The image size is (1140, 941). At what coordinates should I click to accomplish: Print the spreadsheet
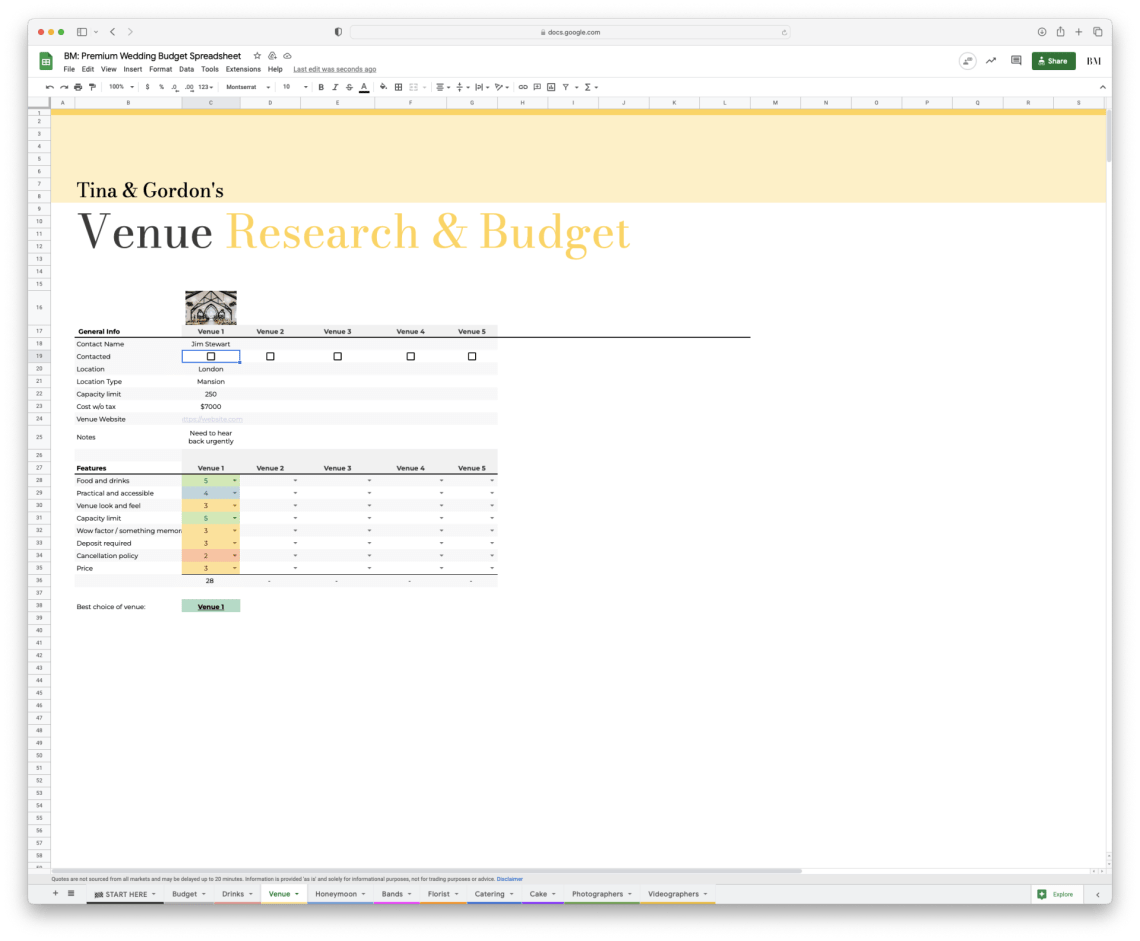[78, 87]
